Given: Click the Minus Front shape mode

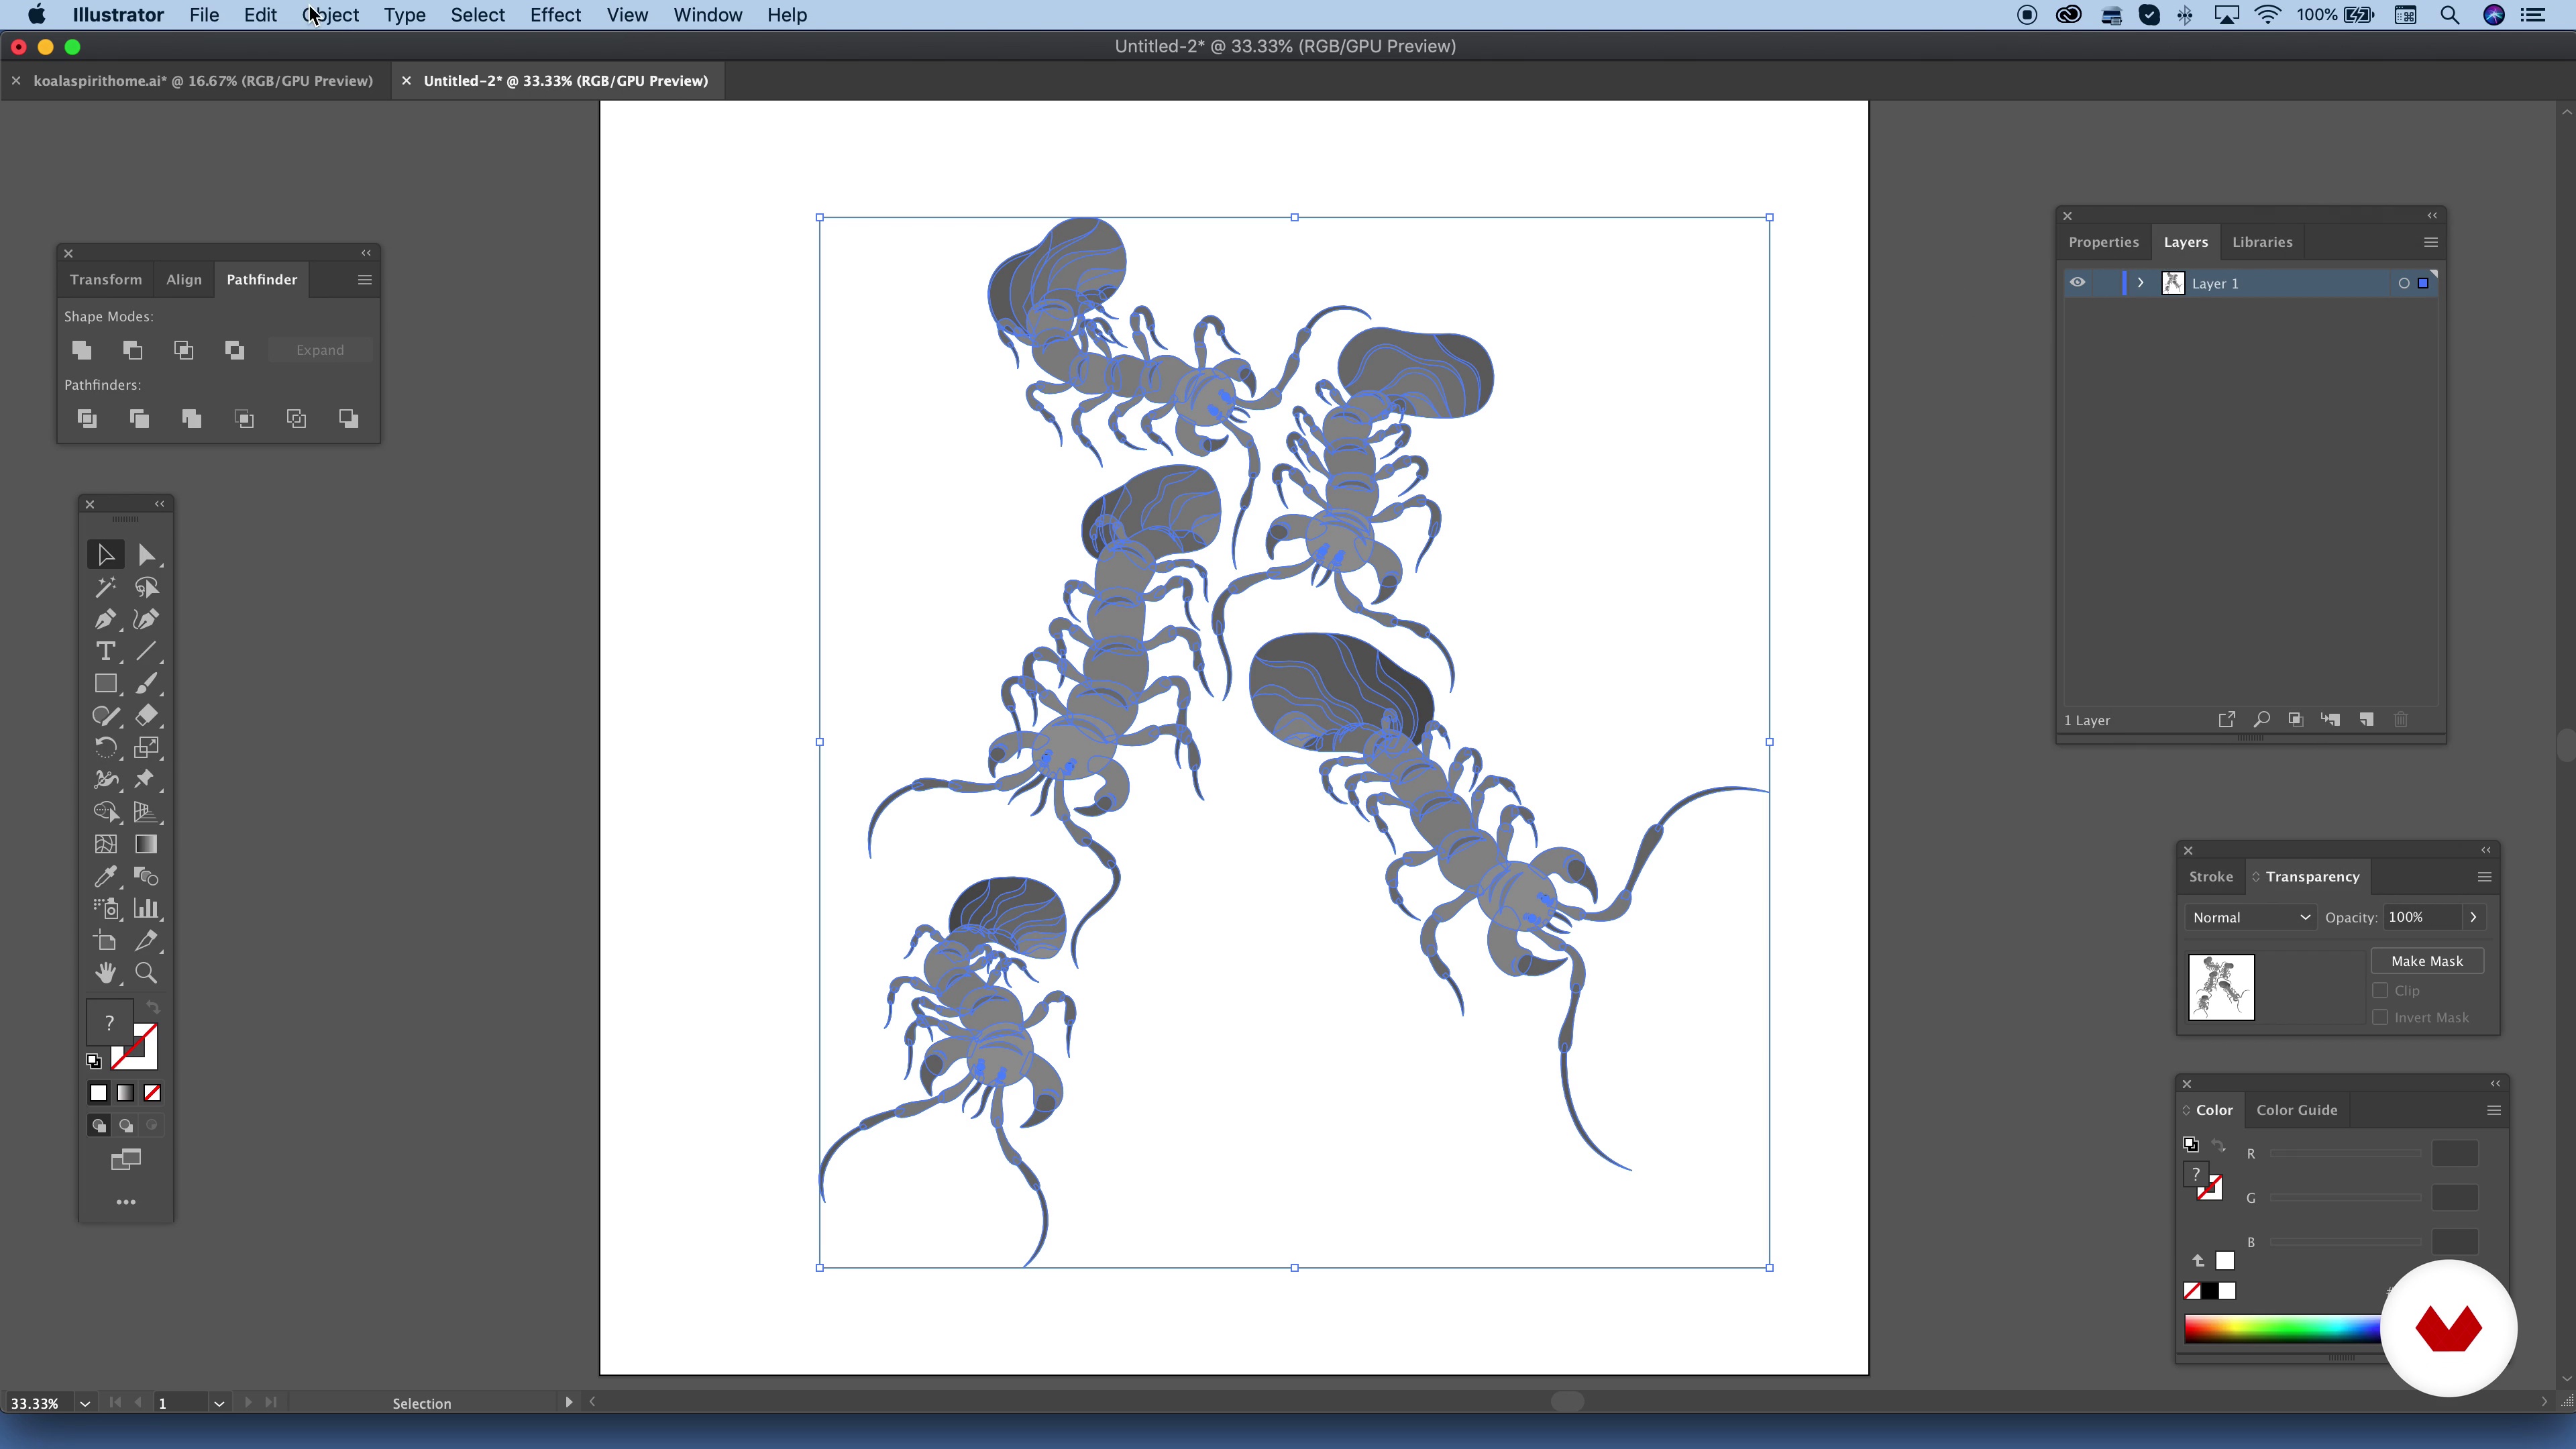Looking at the screenshot, I should click(x=132, y=350).
